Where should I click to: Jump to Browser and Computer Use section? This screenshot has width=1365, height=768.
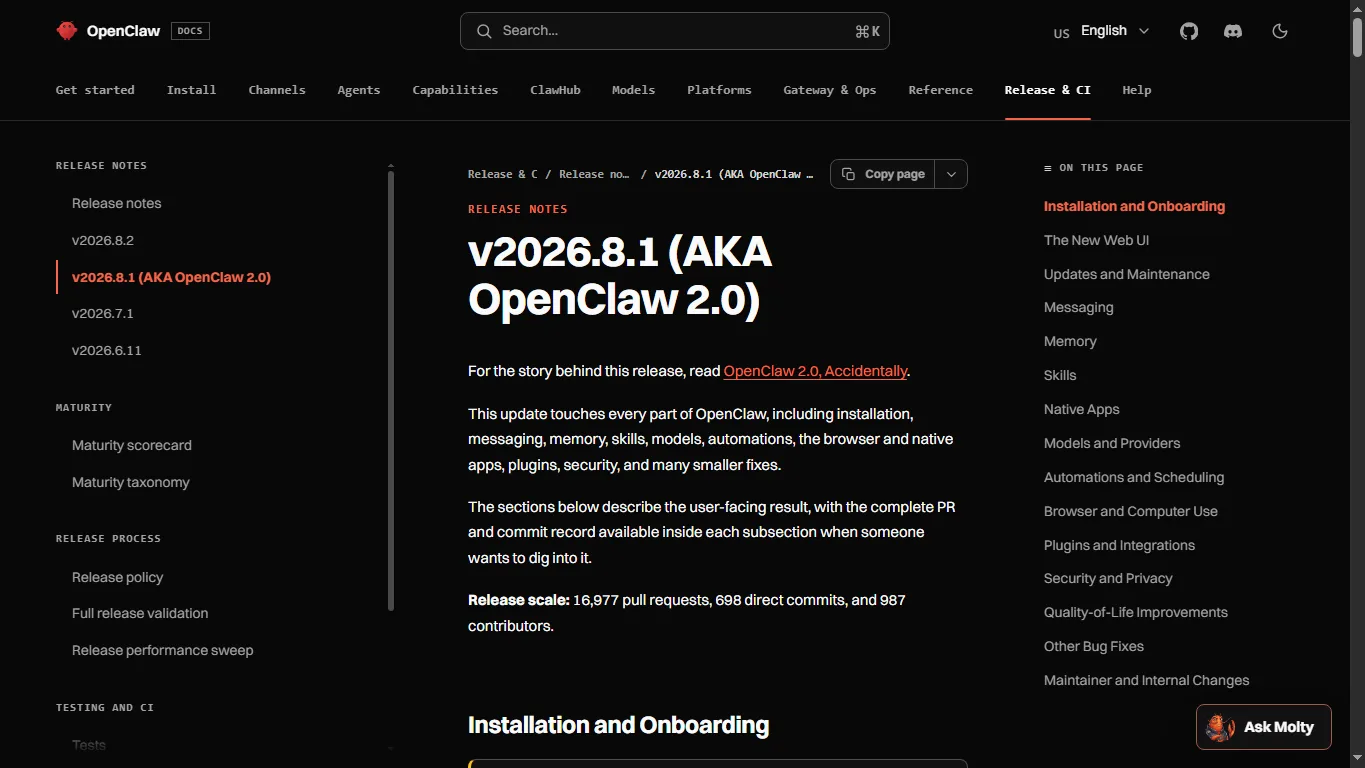coord(1131,511)
